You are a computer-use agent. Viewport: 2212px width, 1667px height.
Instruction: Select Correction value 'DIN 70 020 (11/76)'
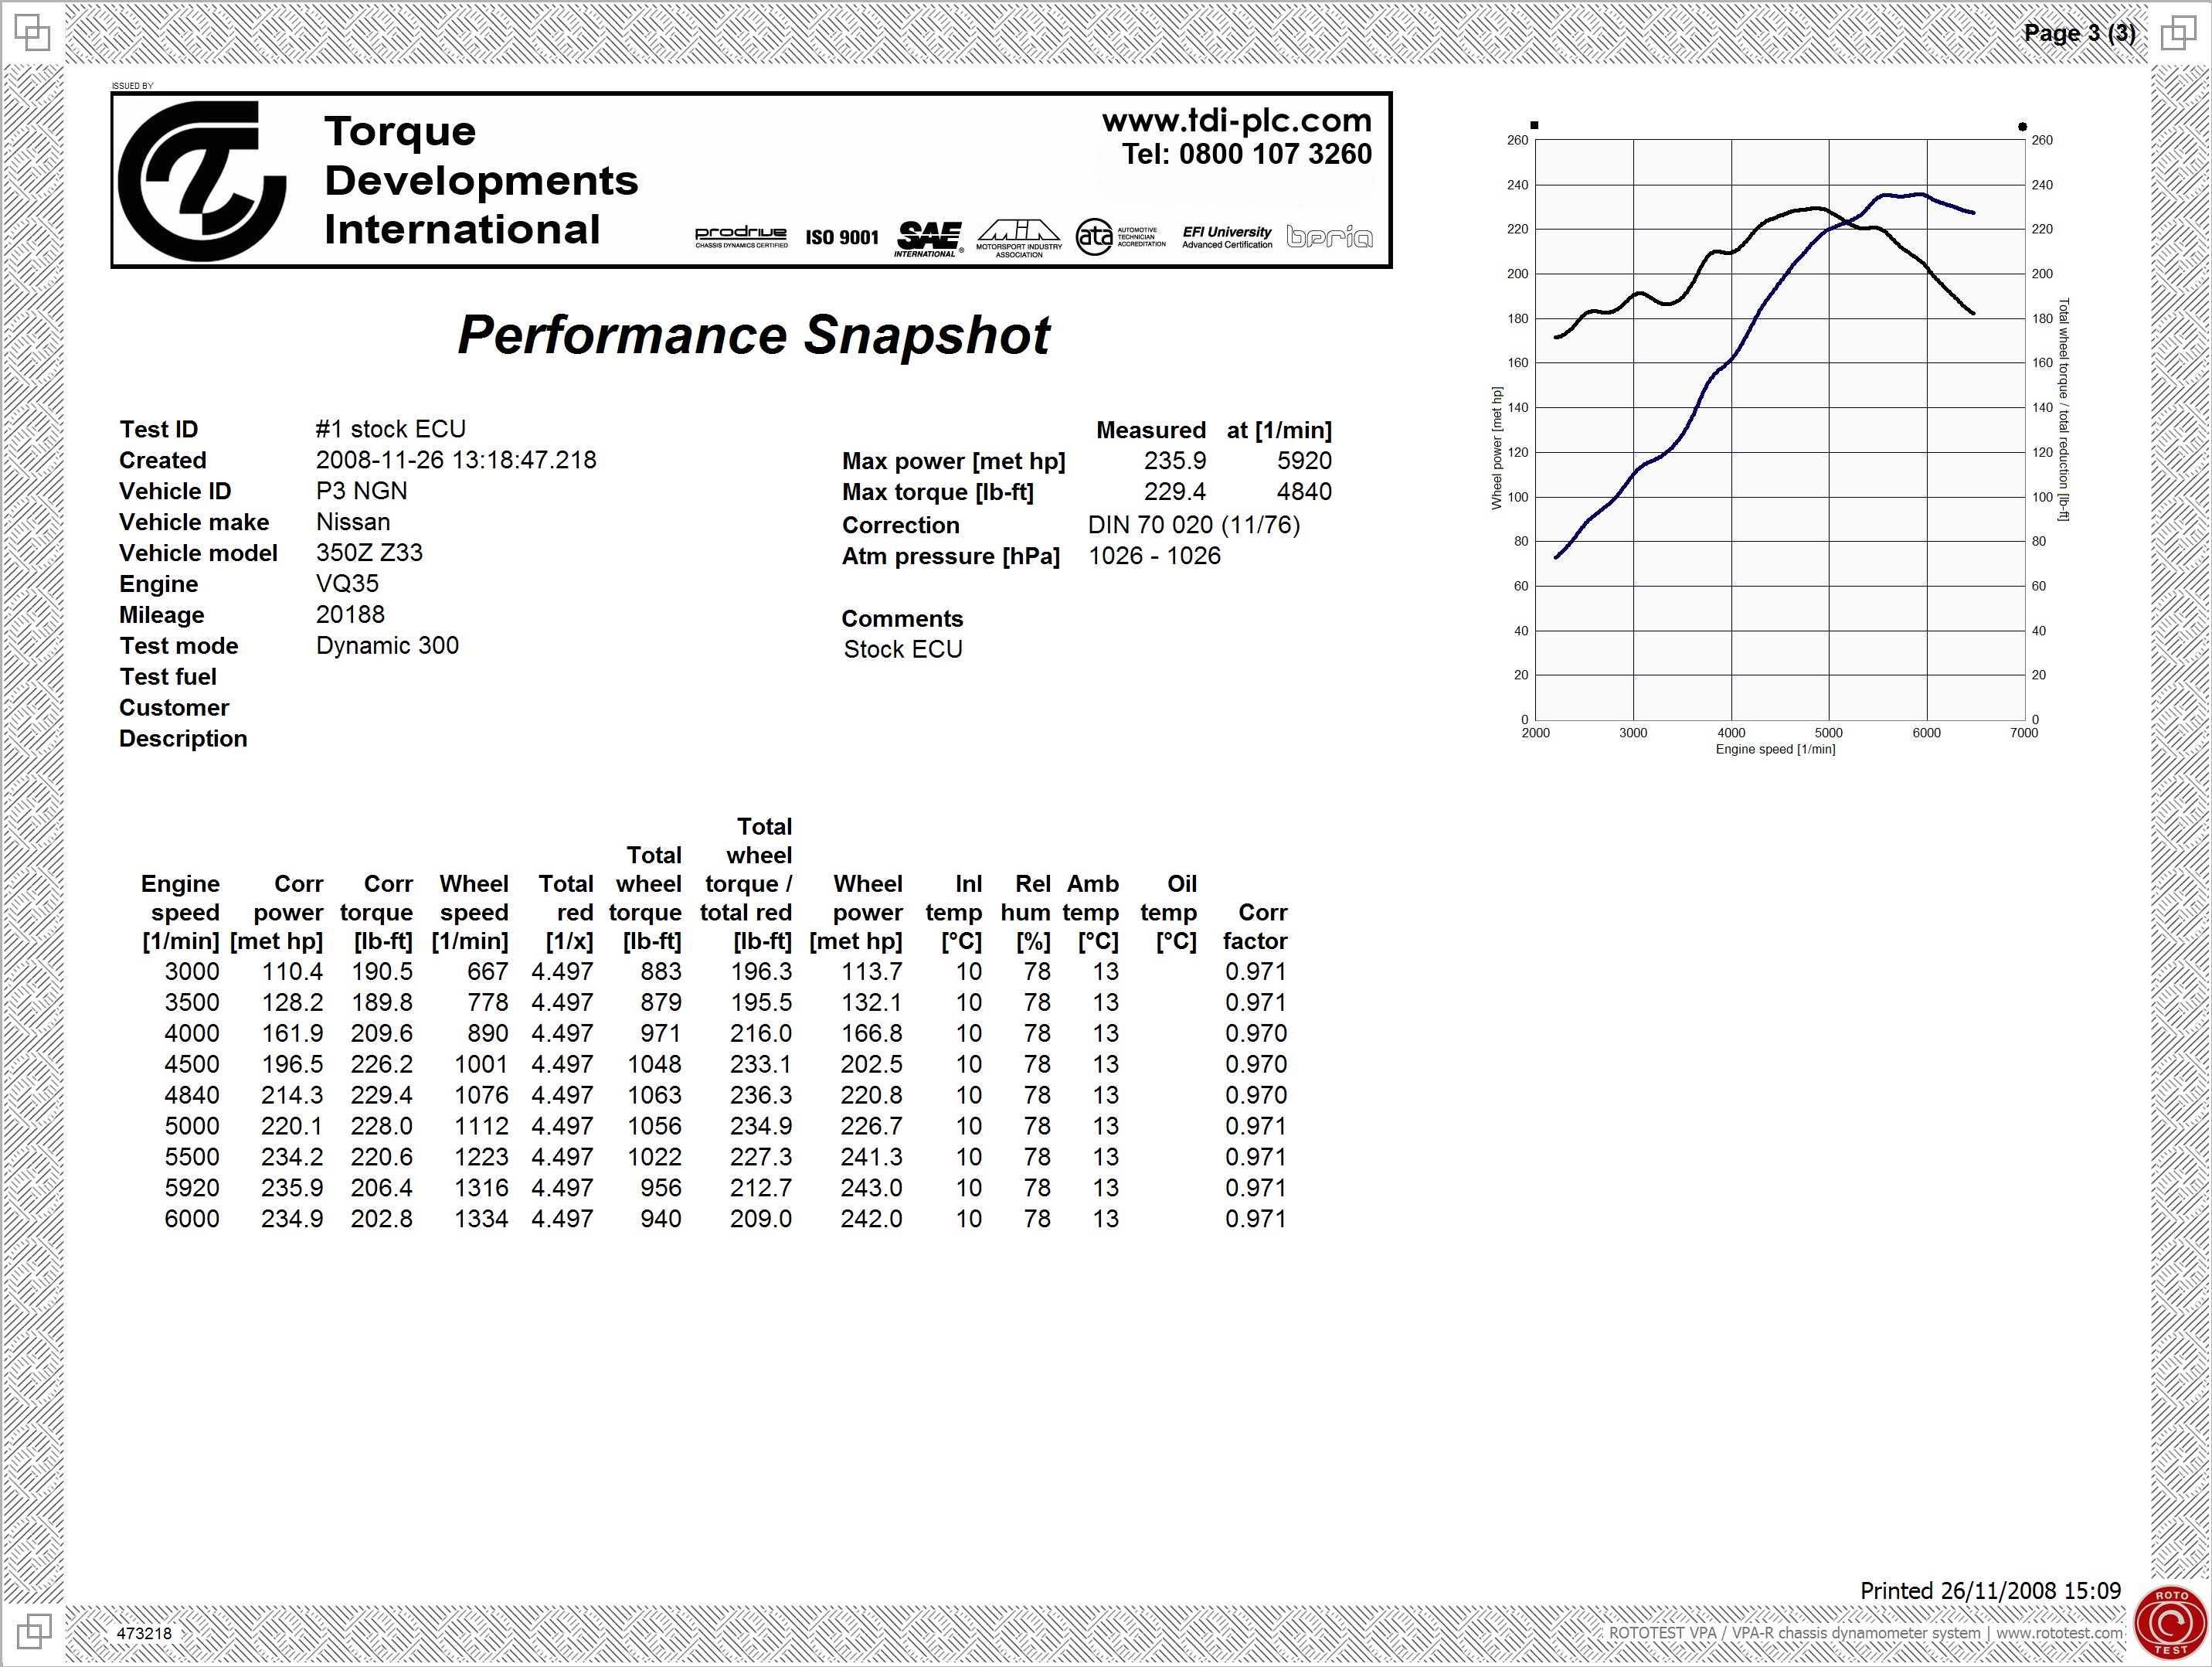click(x=1194, y=525)
